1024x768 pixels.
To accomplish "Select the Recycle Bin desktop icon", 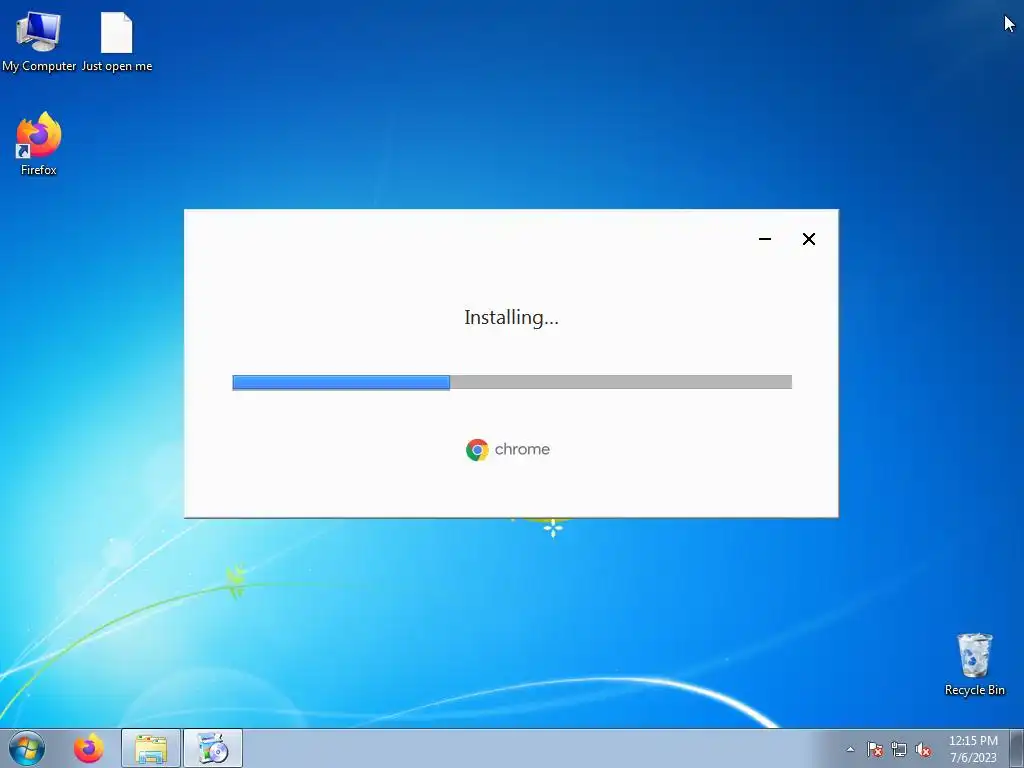I will [x=974, y=664].
